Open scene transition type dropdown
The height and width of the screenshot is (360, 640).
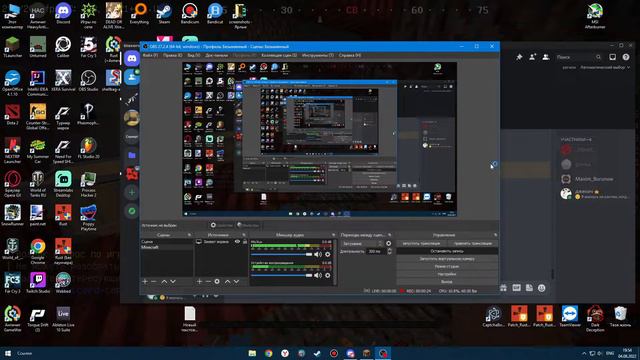point(362,243)
